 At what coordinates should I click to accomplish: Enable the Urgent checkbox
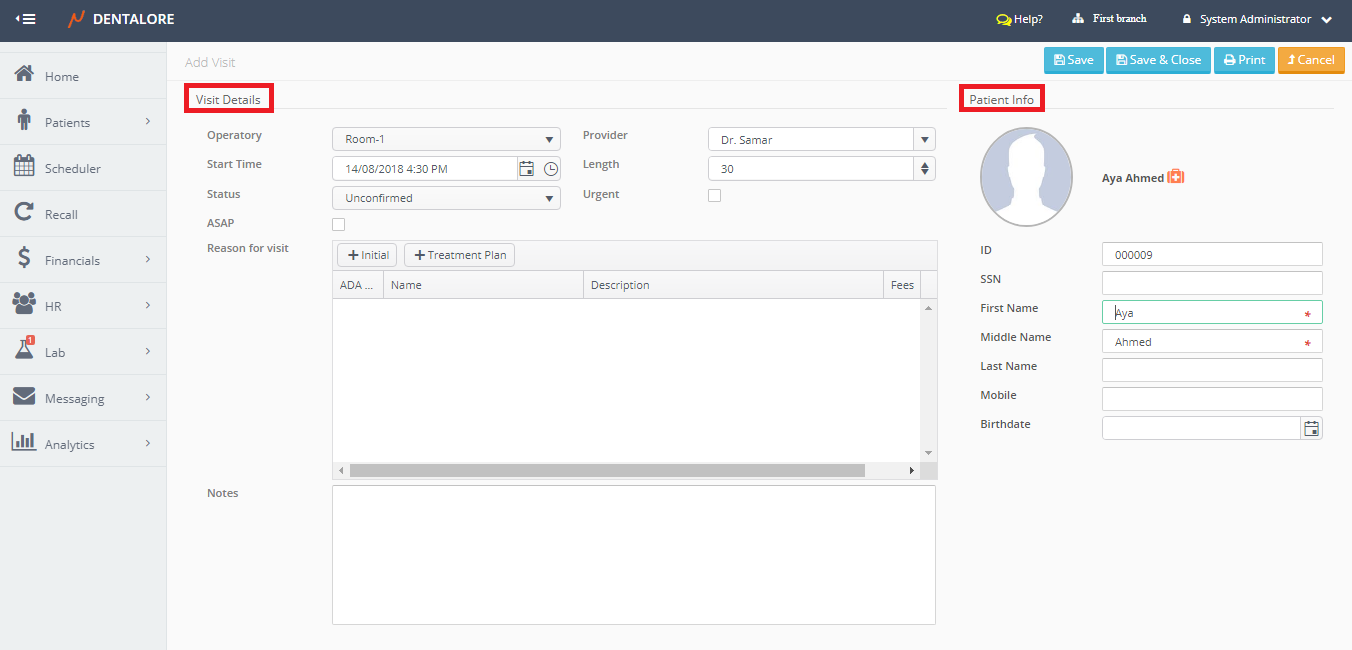pos(714,196)
